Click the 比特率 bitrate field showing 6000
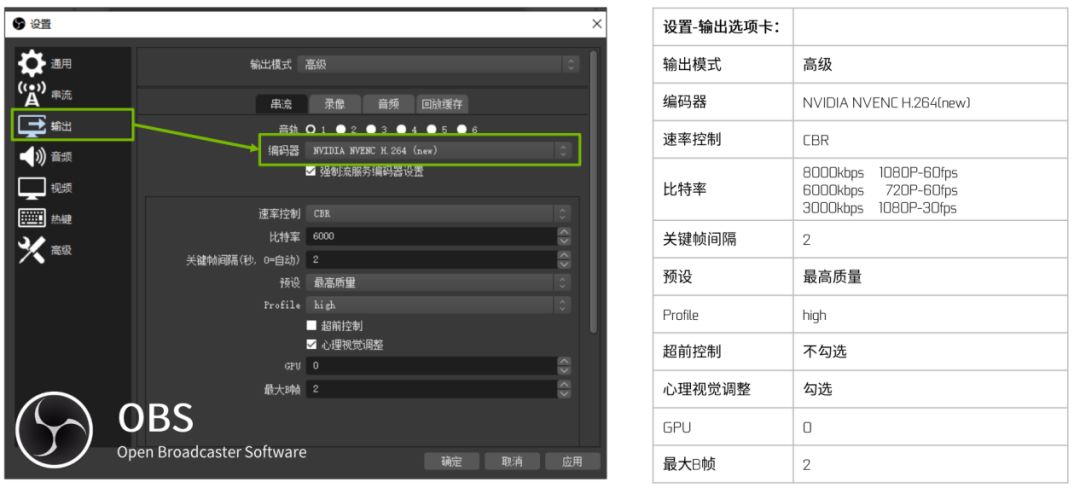This screenshot has height=494, width=1080. pos(431,236)
